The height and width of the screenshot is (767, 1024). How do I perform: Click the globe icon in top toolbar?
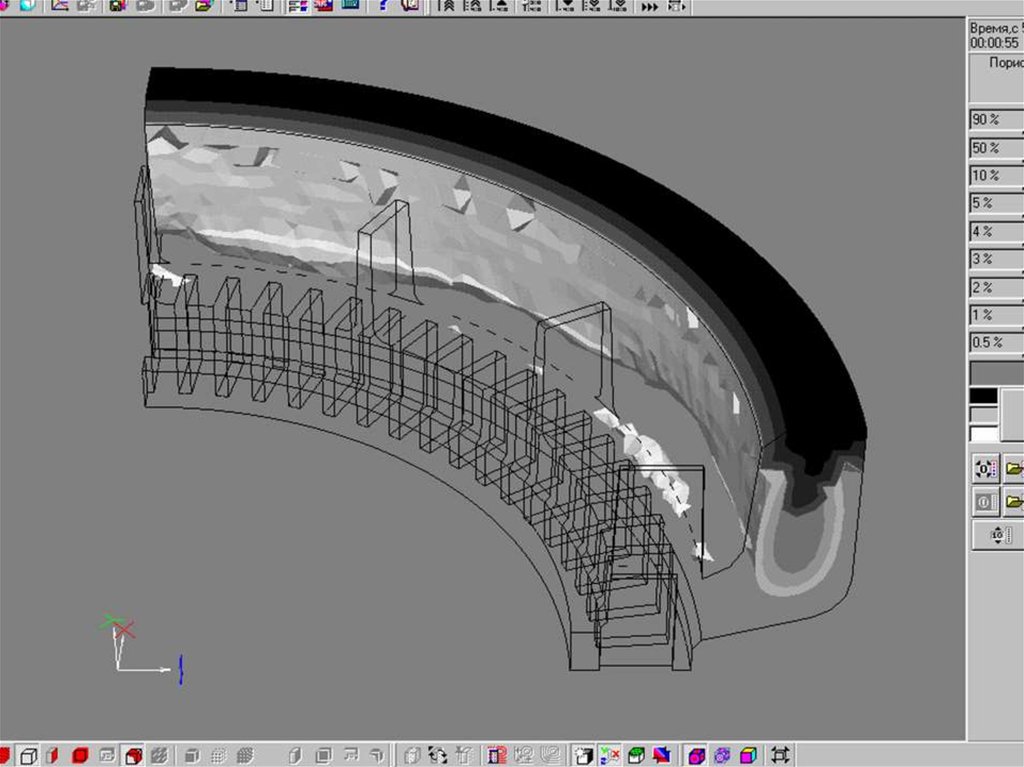[x=27, y=5]
